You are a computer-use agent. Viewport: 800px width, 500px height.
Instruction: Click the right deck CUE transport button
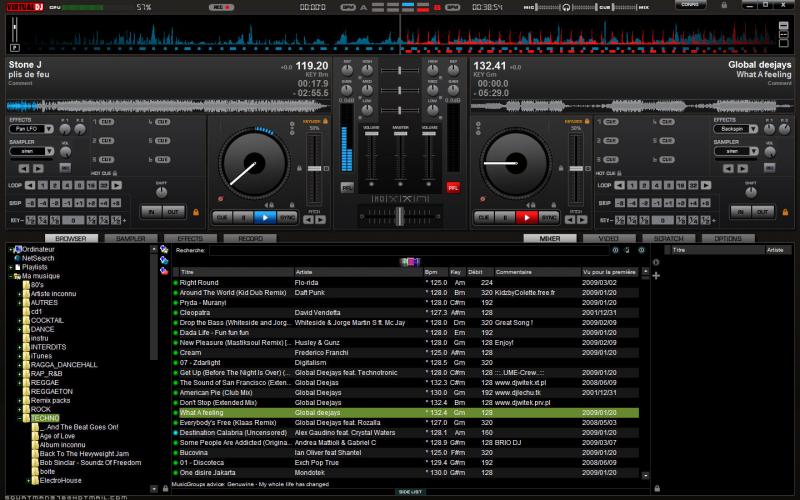click(x=484, y=217)
